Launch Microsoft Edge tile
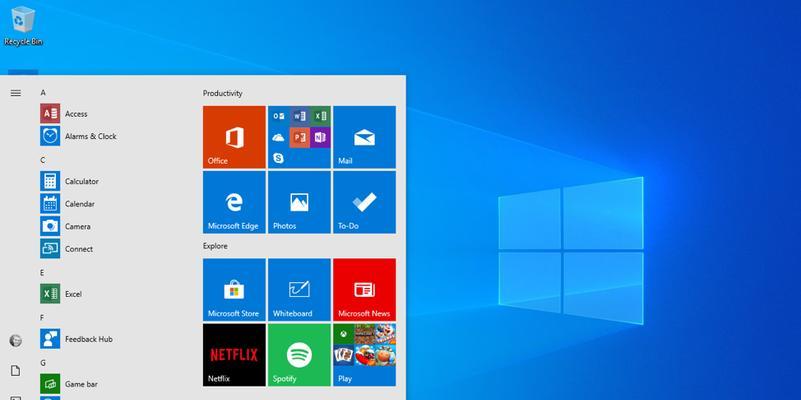 (x=234, y=202)
